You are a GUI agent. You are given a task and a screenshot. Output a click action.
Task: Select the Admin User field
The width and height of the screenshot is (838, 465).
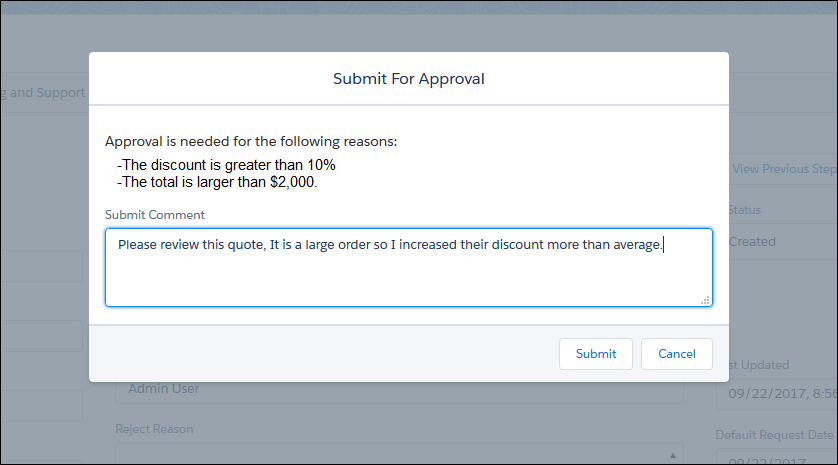click(x=400, y=389)
